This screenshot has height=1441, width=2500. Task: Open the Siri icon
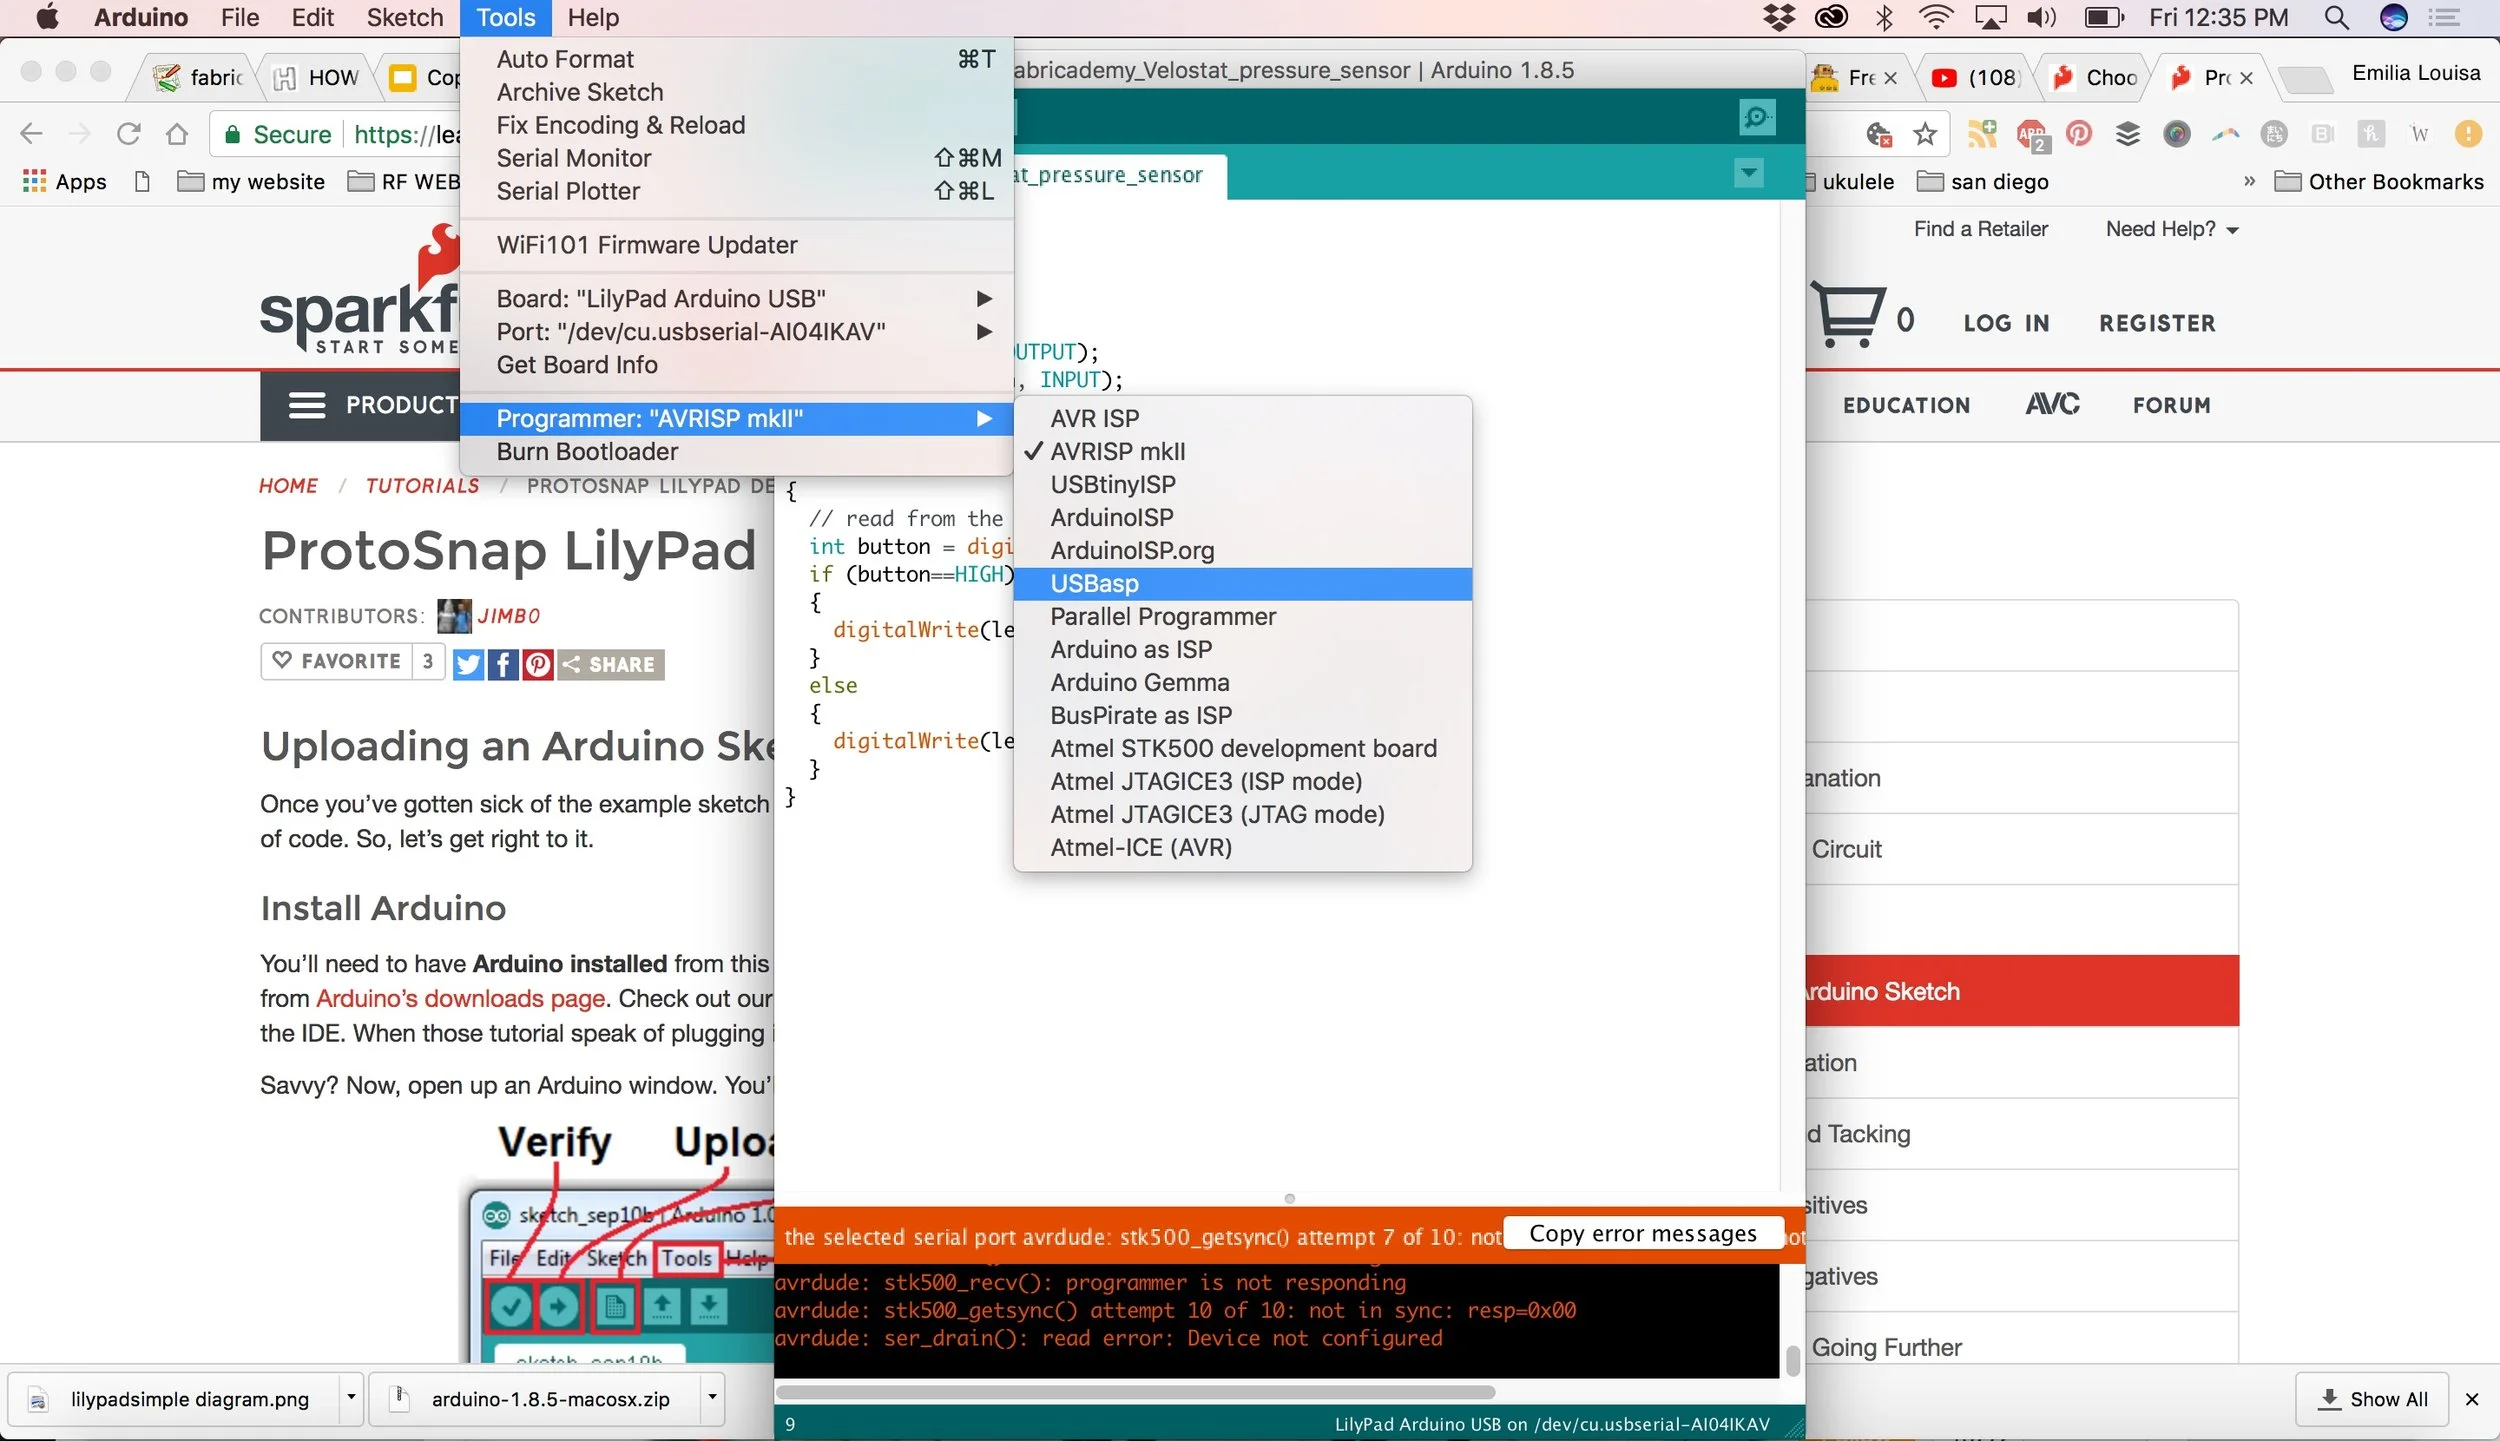coord(2393,17)
